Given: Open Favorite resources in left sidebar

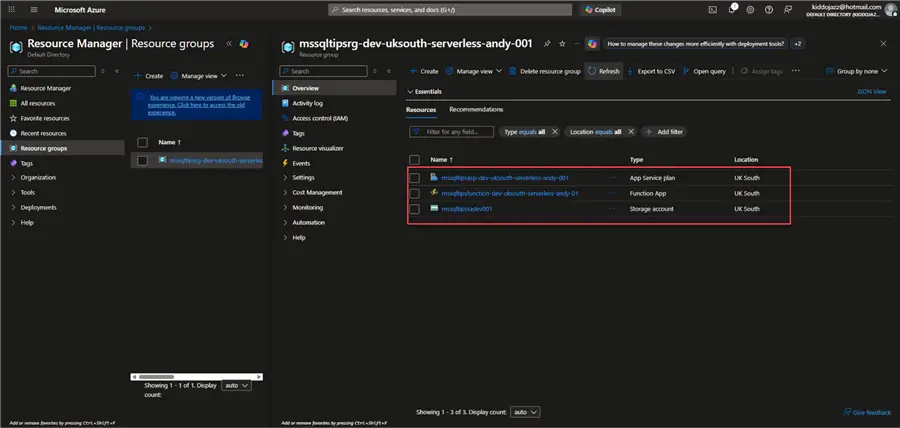Looking at the screenshot, I should (45, 118).
